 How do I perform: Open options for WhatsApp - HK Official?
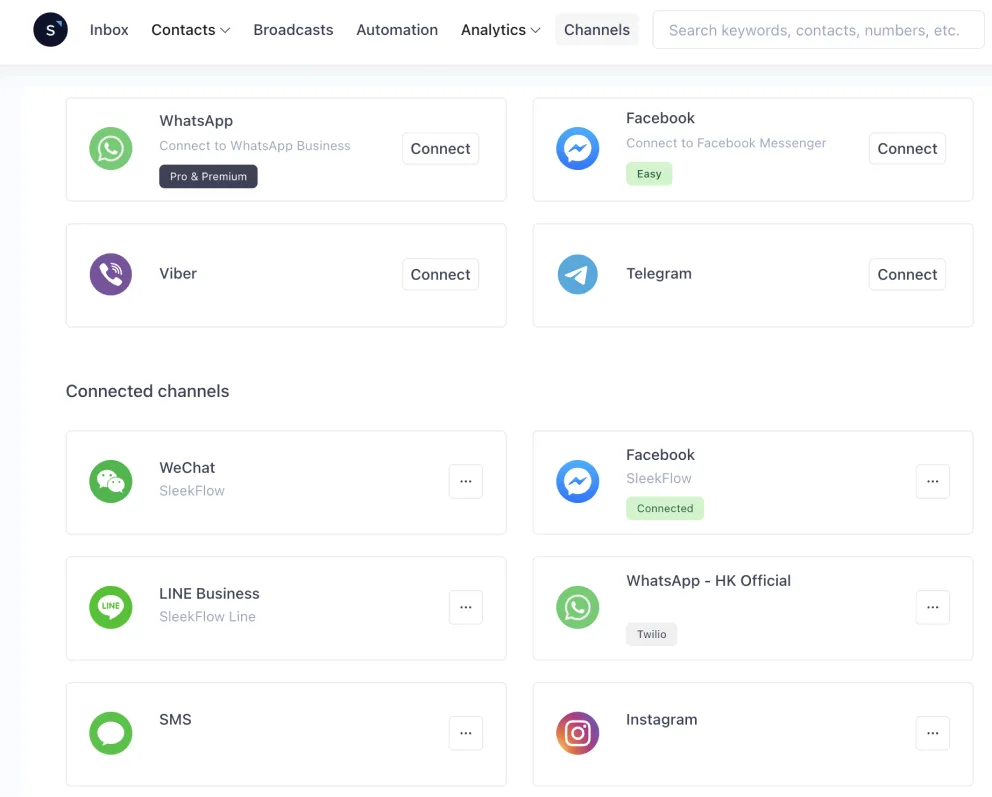click(x=932, y=607)
